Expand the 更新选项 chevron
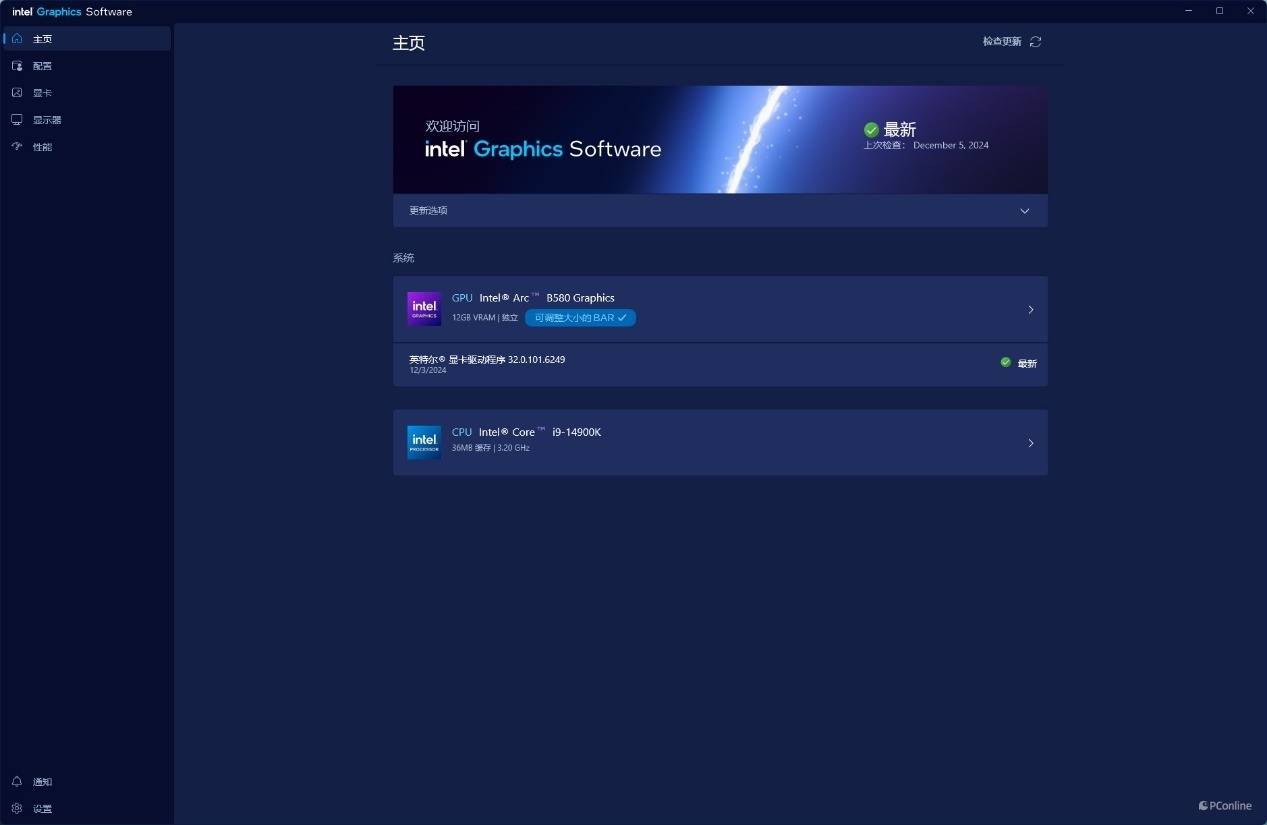Viewport: 1267px width, 825px height. click(x=1025, y=211)
